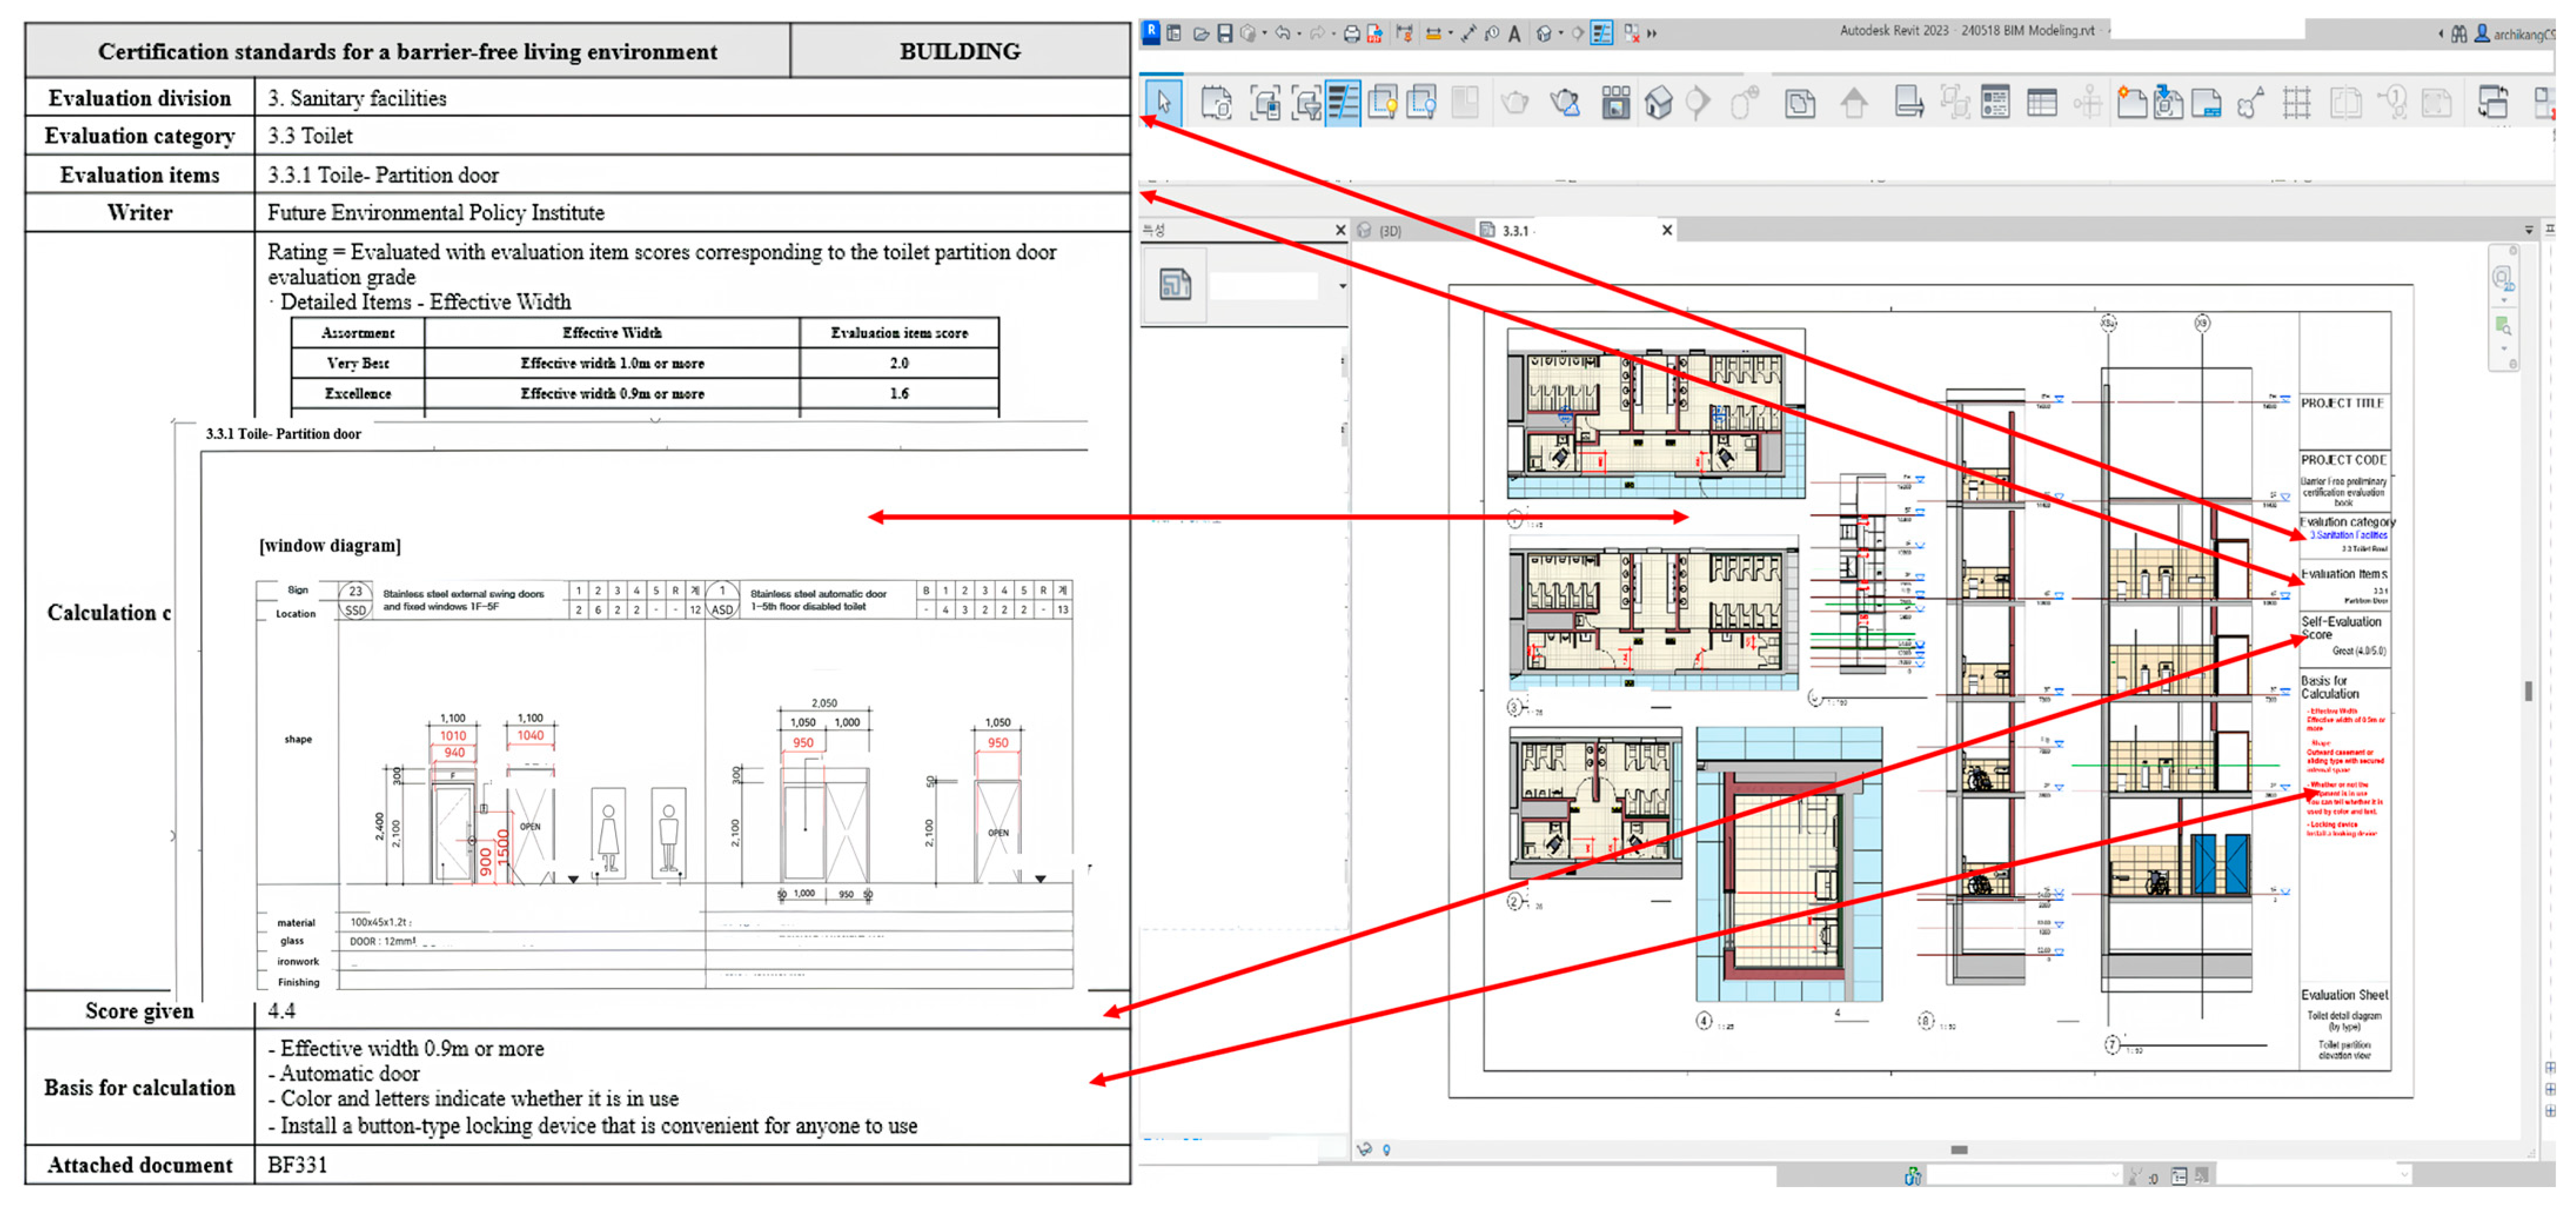The image size is (2576, 1220).
Task: Open the Properties type selector dropdown
Action: (1342, 286)
